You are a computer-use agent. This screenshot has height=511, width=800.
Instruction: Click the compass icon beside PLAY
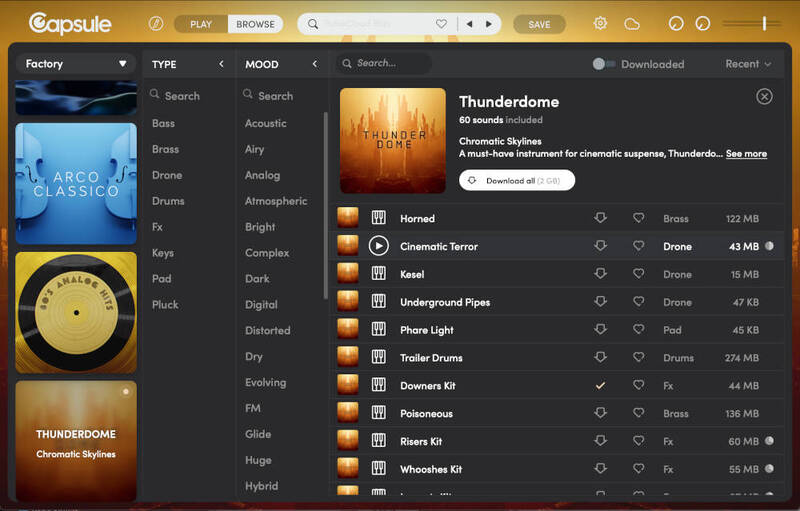[156, 24]
